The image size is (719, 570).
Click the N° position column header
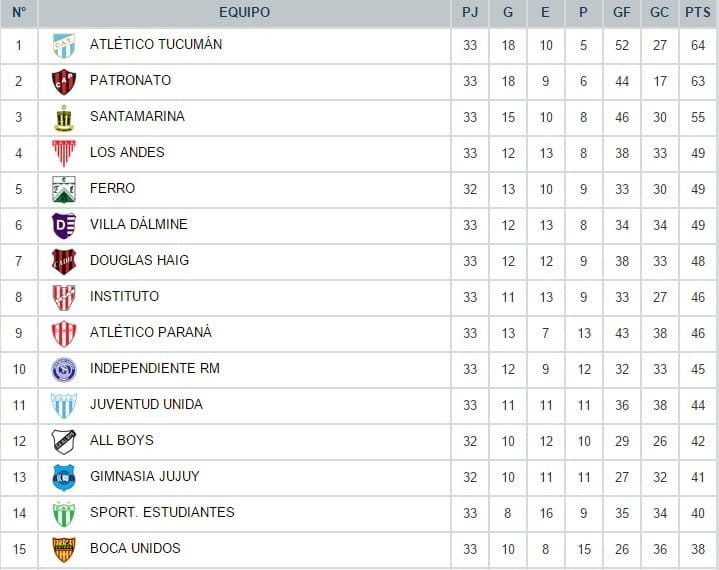tap(19, 13)
